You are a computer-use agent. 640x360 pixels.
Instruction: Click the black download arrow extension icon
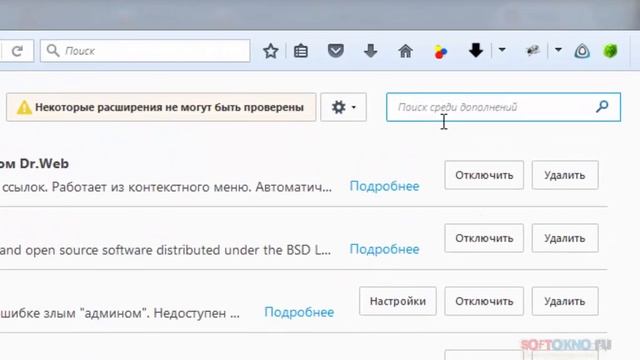pos(476,51)
